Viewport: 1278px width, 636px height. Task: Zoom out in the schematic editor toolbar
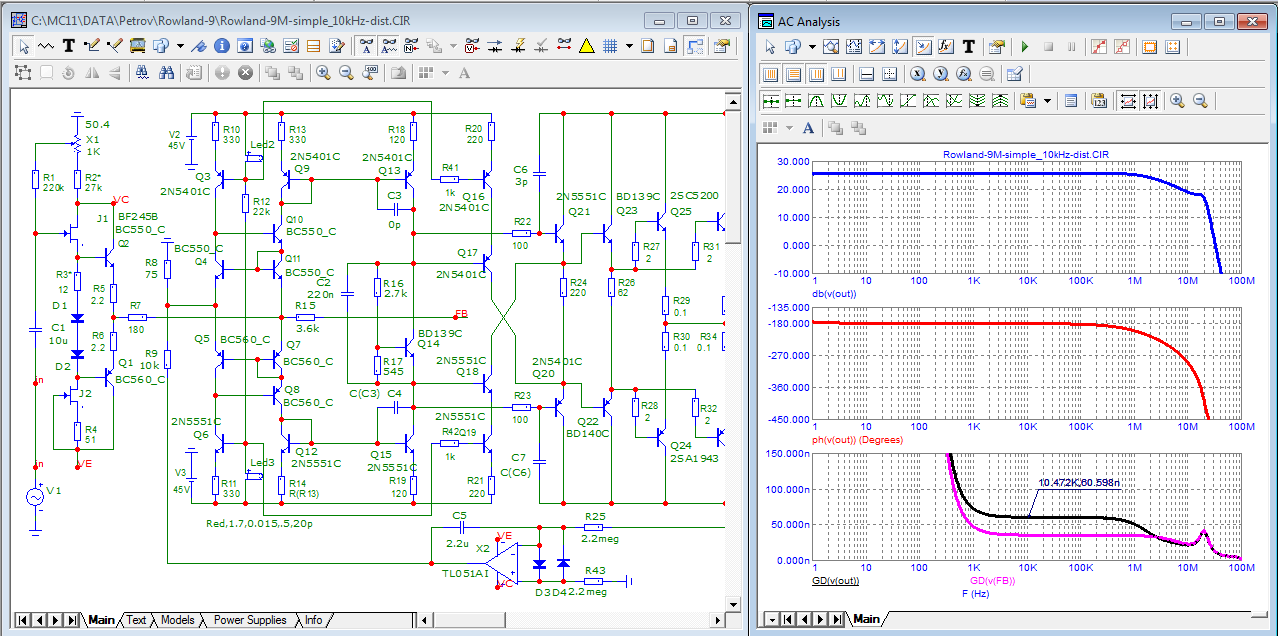point(346,73)
